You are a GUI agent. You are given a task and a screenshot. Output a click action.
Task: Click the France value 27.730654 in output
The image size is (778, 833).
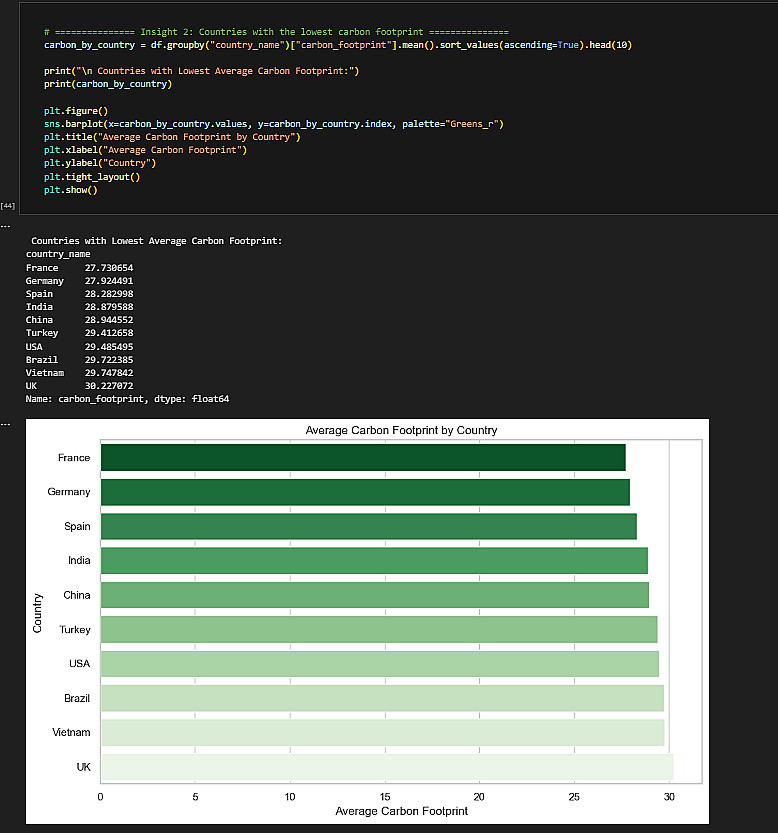(x=109, y=268)
